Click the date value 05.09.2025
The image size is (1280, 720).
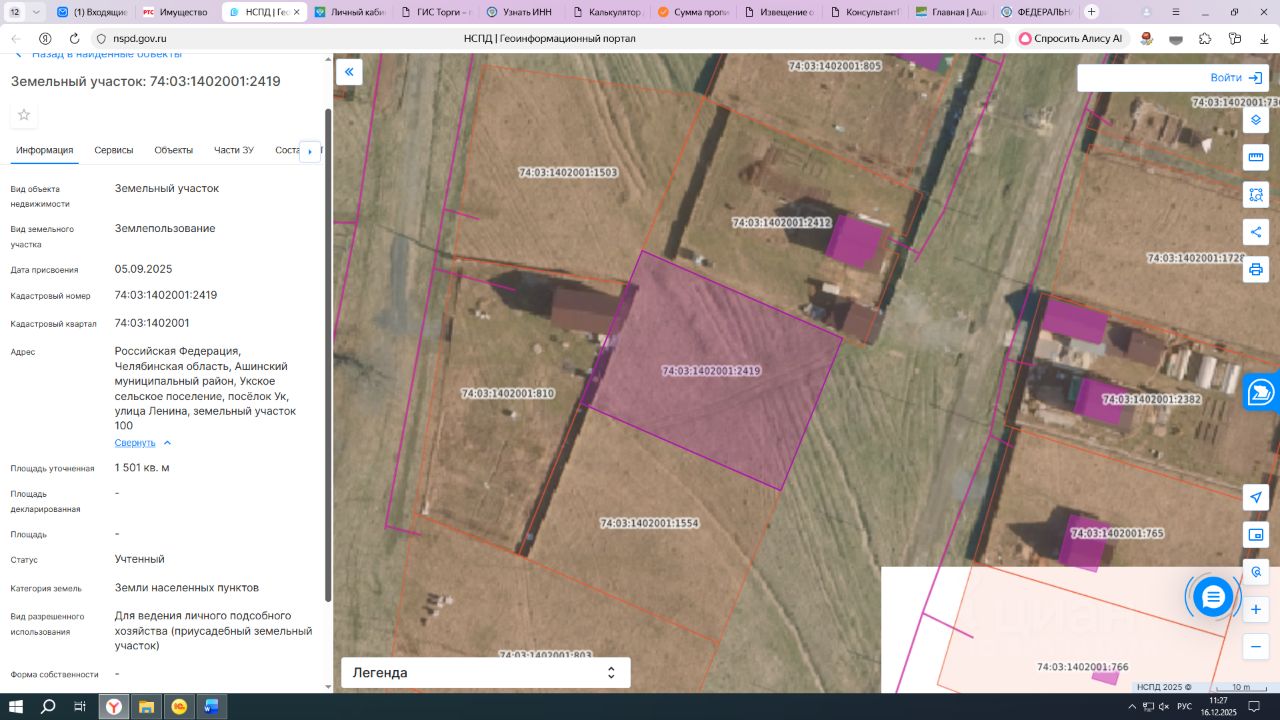(x=144, y=270)
